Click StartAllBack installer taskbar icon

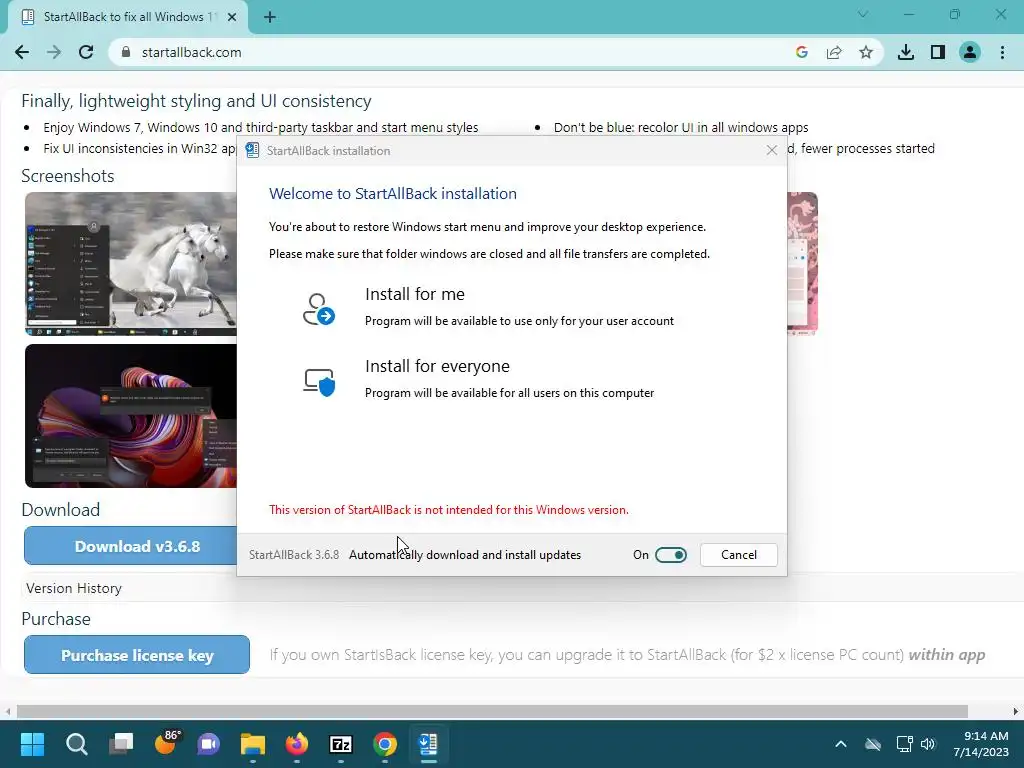tap(428, 744)
